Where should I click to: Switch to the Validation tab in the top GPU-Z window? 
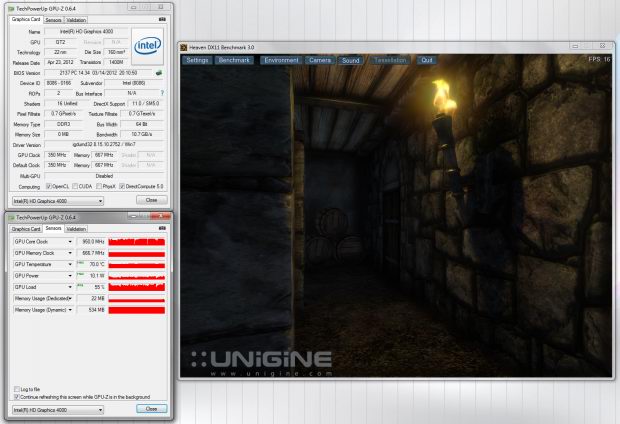[x=76, y=19]
